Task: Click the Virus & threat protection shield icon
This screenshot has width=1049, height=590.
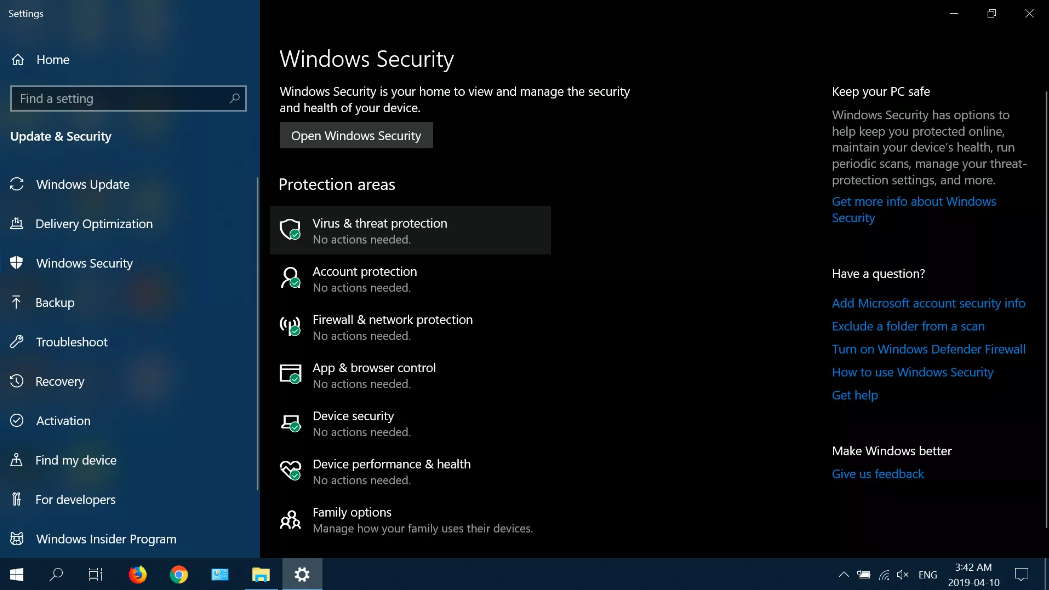Action: 290,229
